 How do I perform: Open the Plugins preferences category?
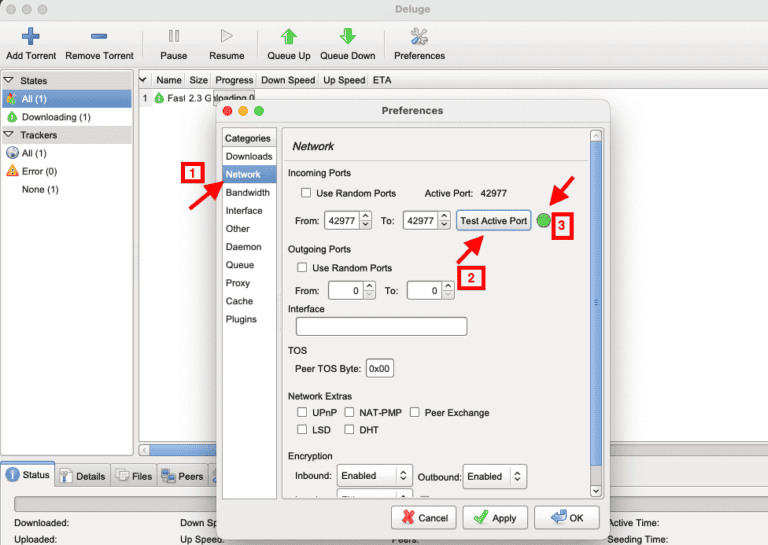pyautogui.click(x=249, y=319)
